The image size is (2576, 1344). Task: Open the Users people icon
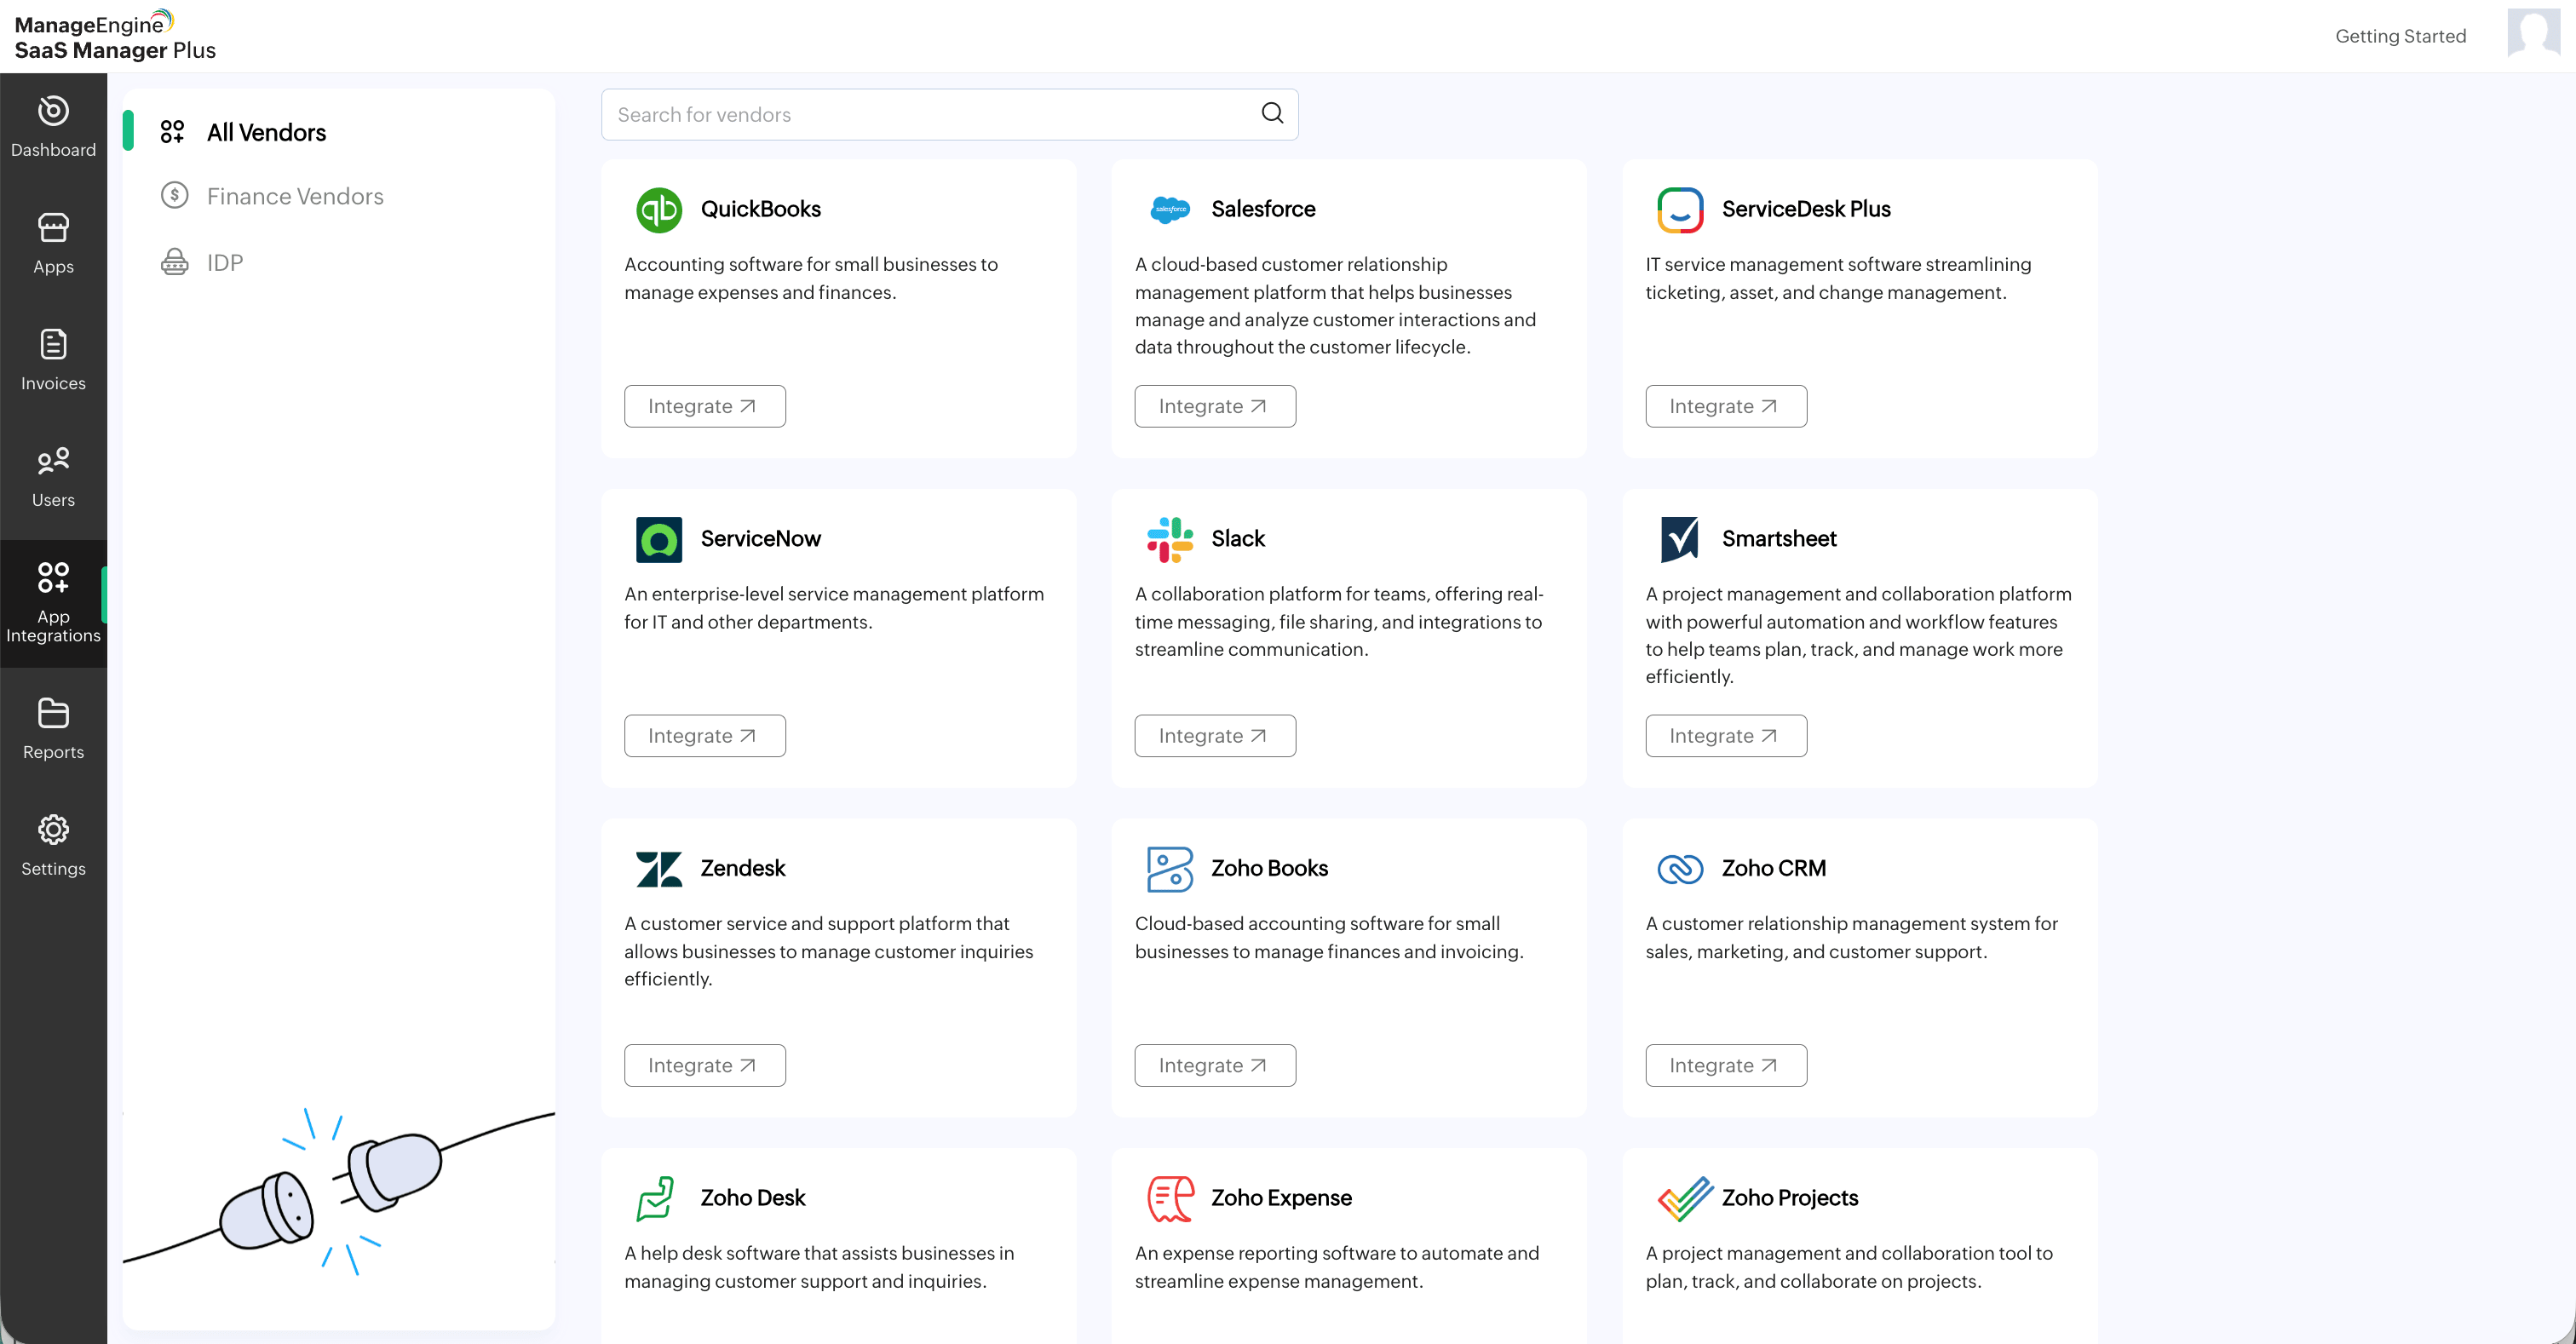(x=53, y=460)
